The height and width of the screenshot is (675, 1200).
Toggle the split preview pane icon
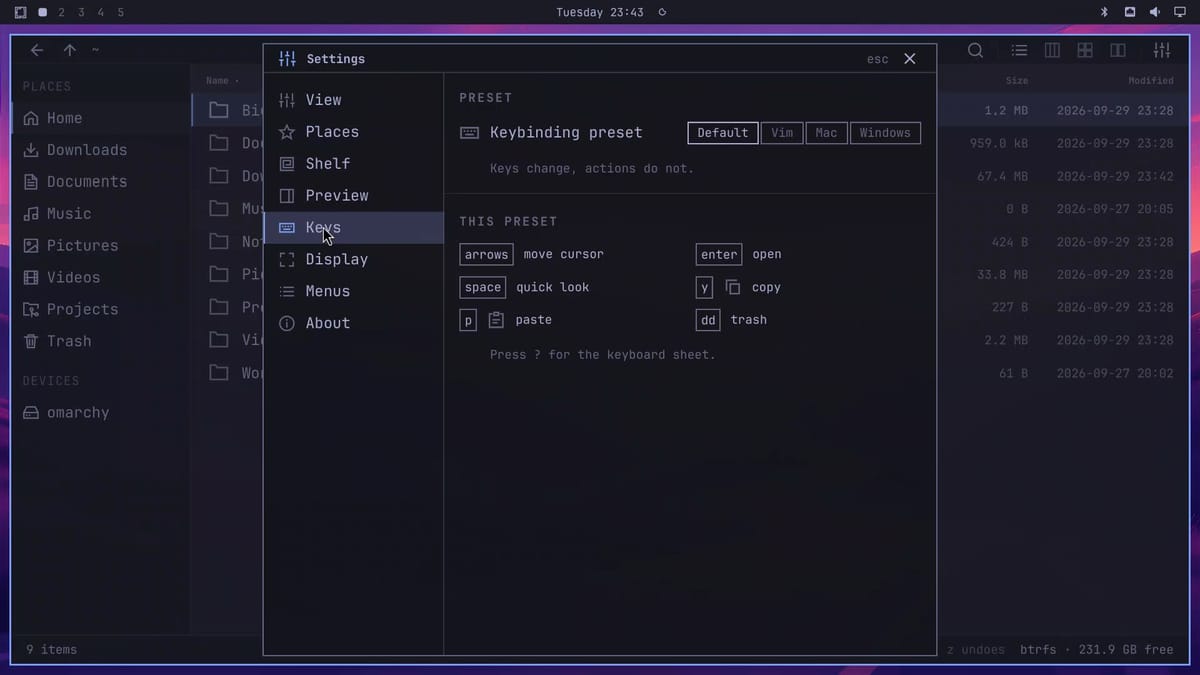point(1118,50)
